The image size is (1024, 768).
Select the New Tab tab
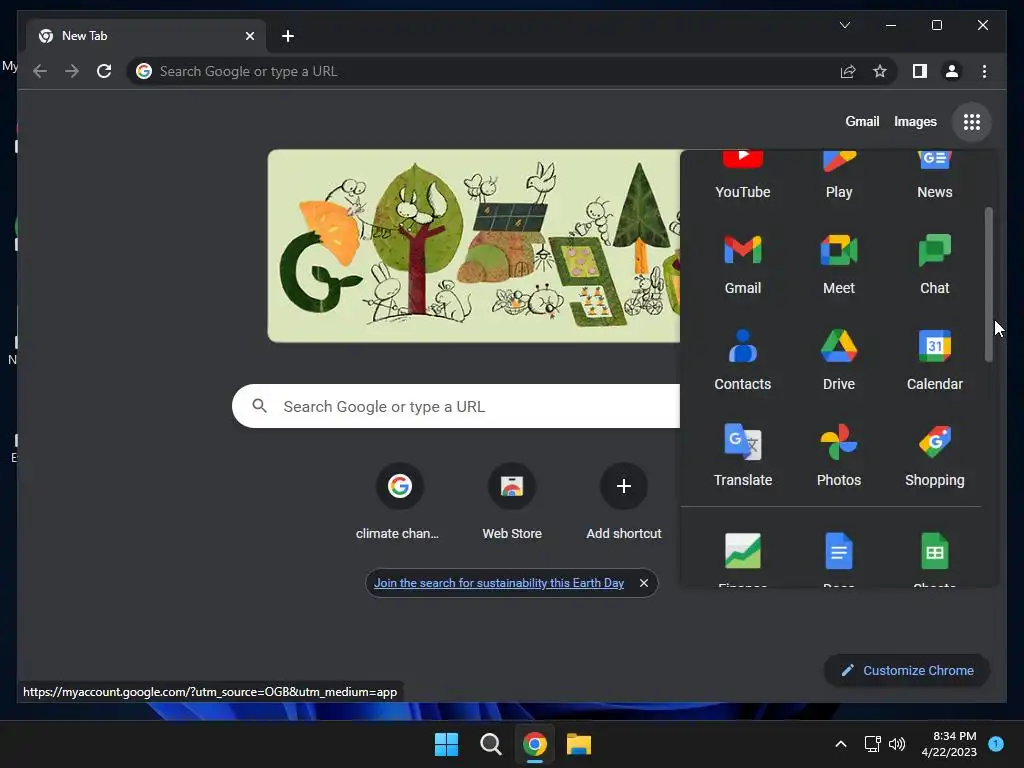[146, 36]
